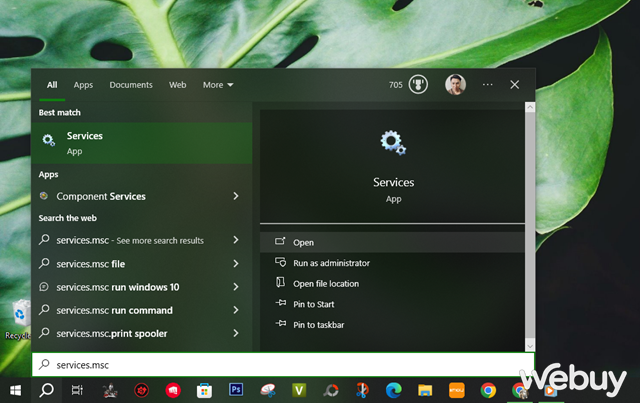The image size is (640, 403).
Task: Choose Run as administrator
Action: [392, 263]
